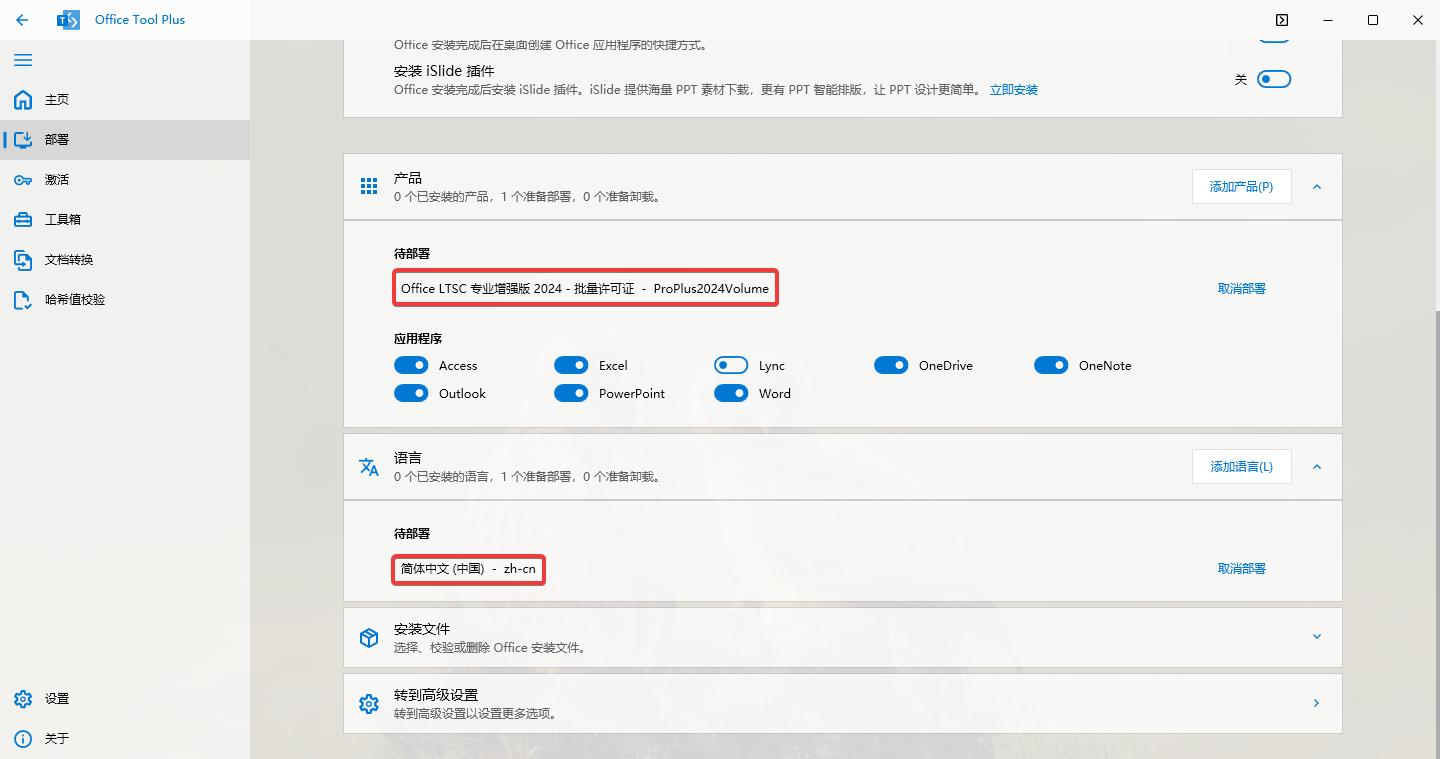Expand the 安装文件 section
1440x759 pixels.
tap(1317, 637)
